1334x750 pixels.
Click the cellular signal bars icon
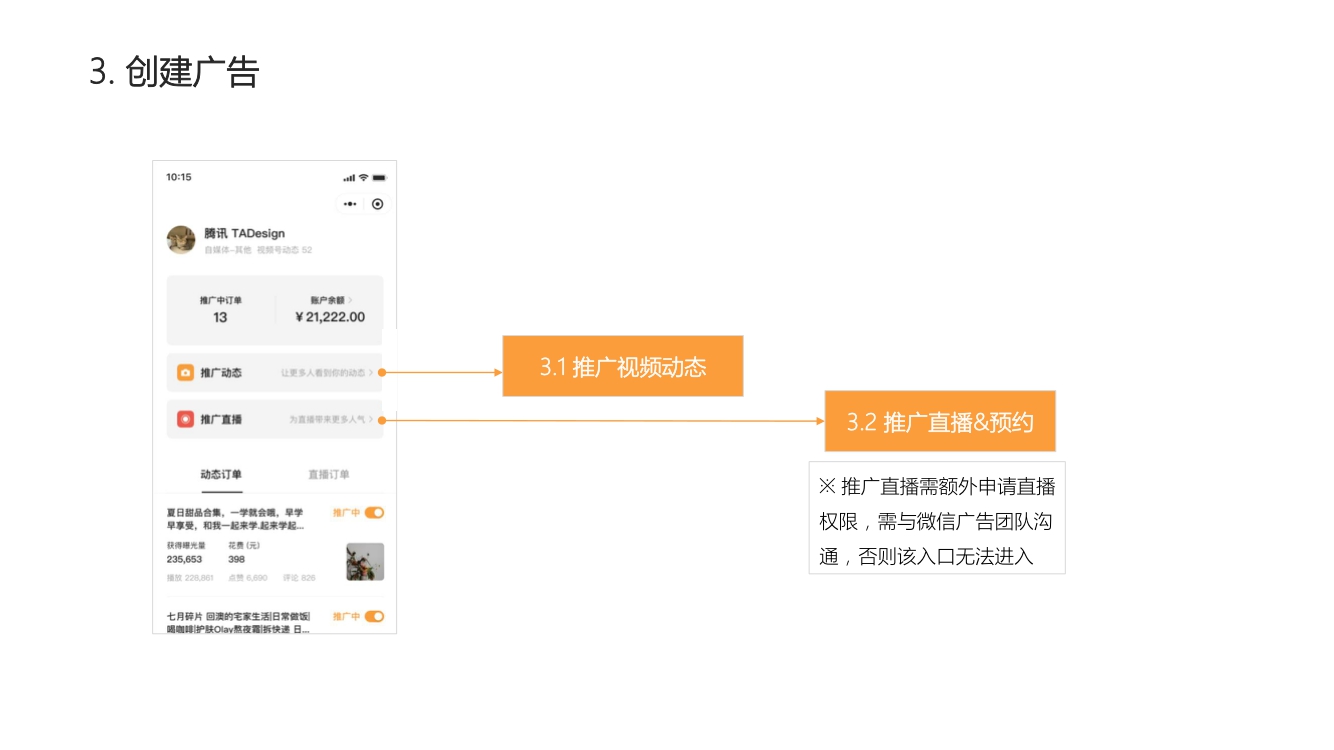pyautogui.click(x=349, y=178)
